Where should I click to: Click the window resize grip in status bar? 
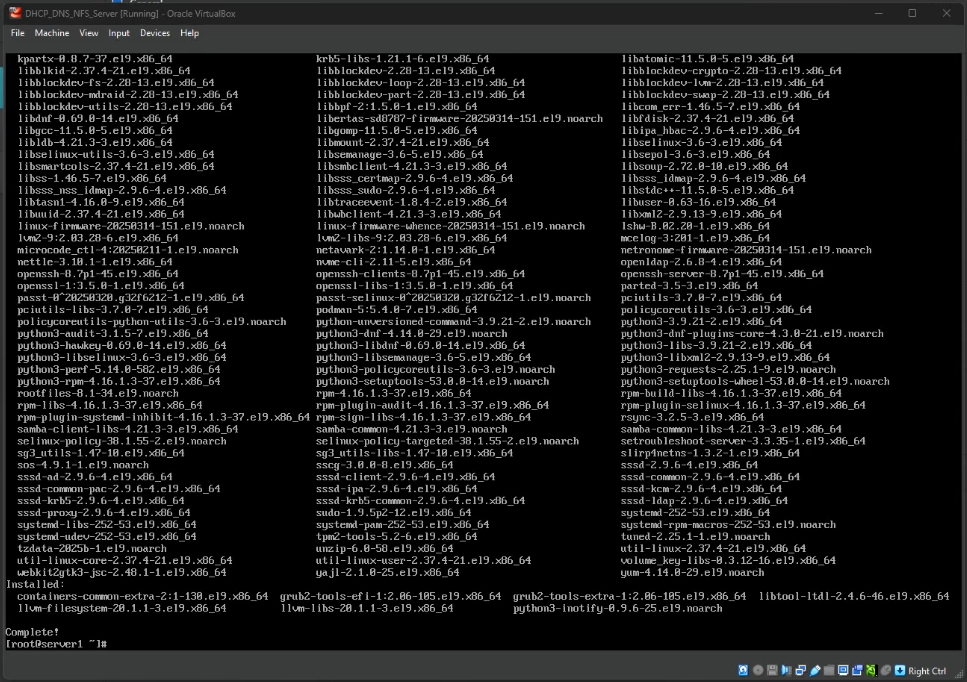pos(957,672)
